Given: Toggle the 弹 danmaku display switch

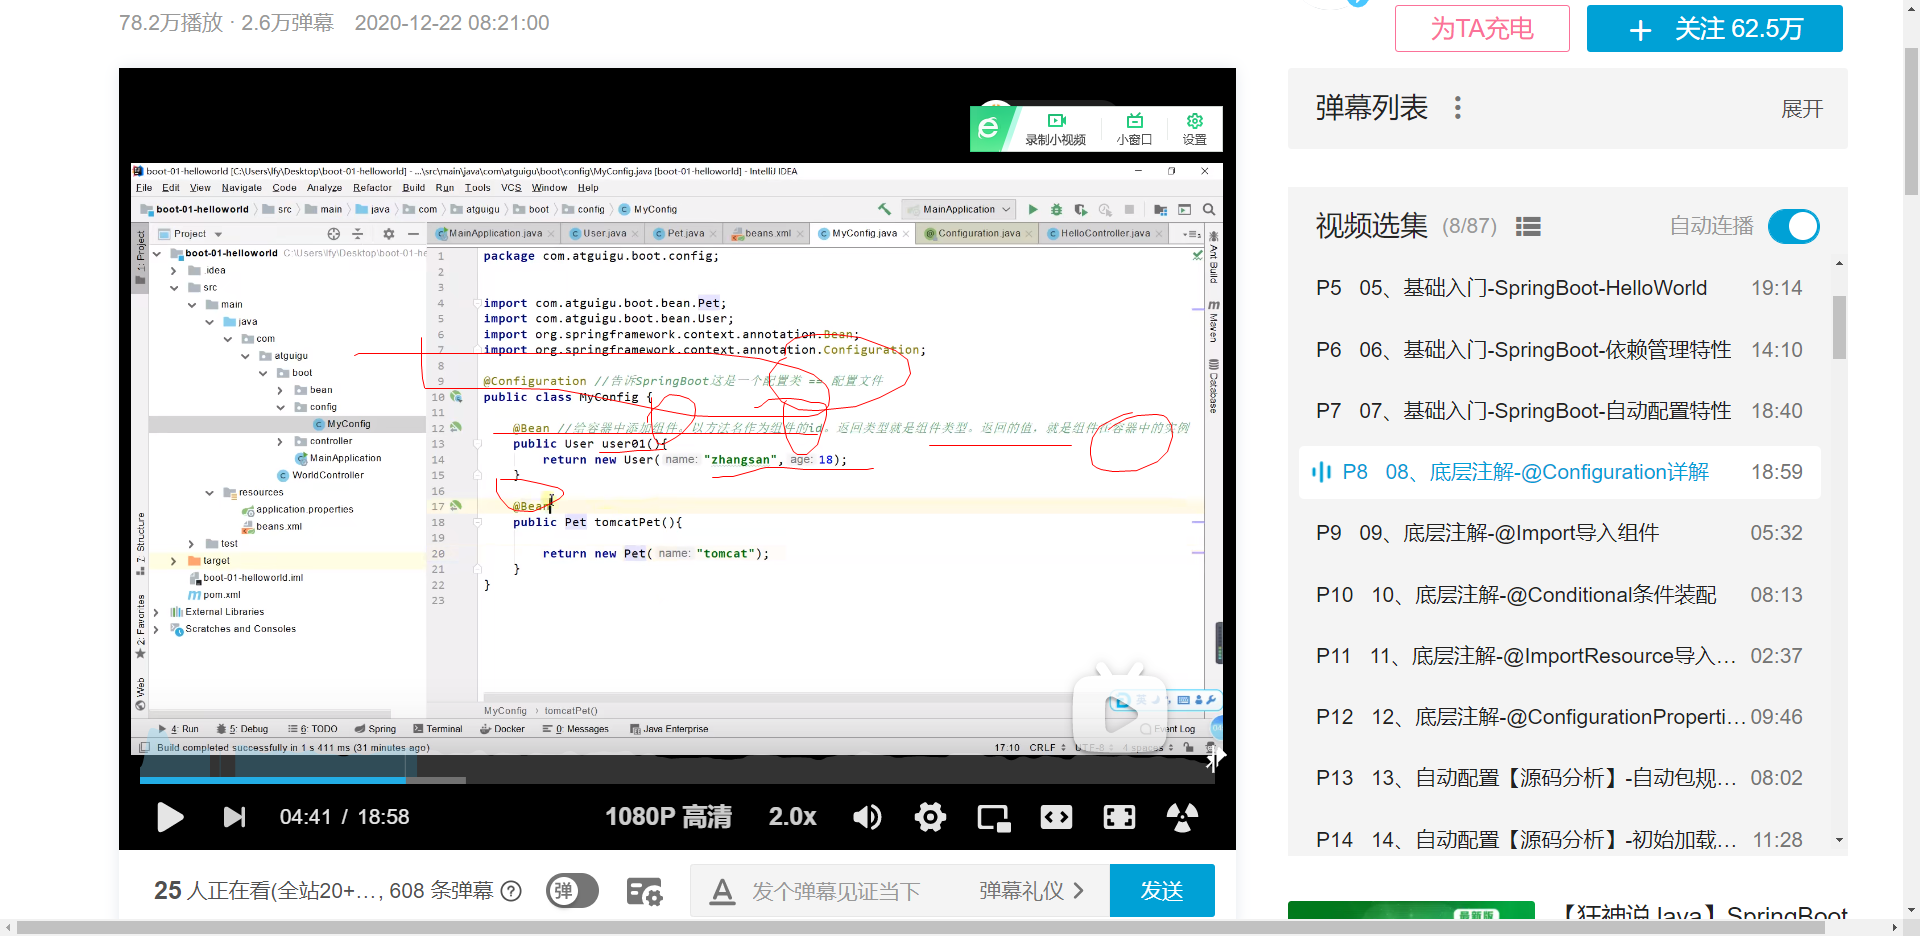Looking at the screenshot, I should tap(572, 891).
